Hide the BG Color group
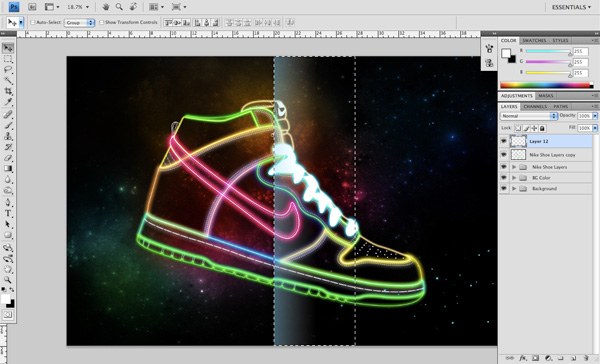Screen dimensions: 600x364 [504, 178]
